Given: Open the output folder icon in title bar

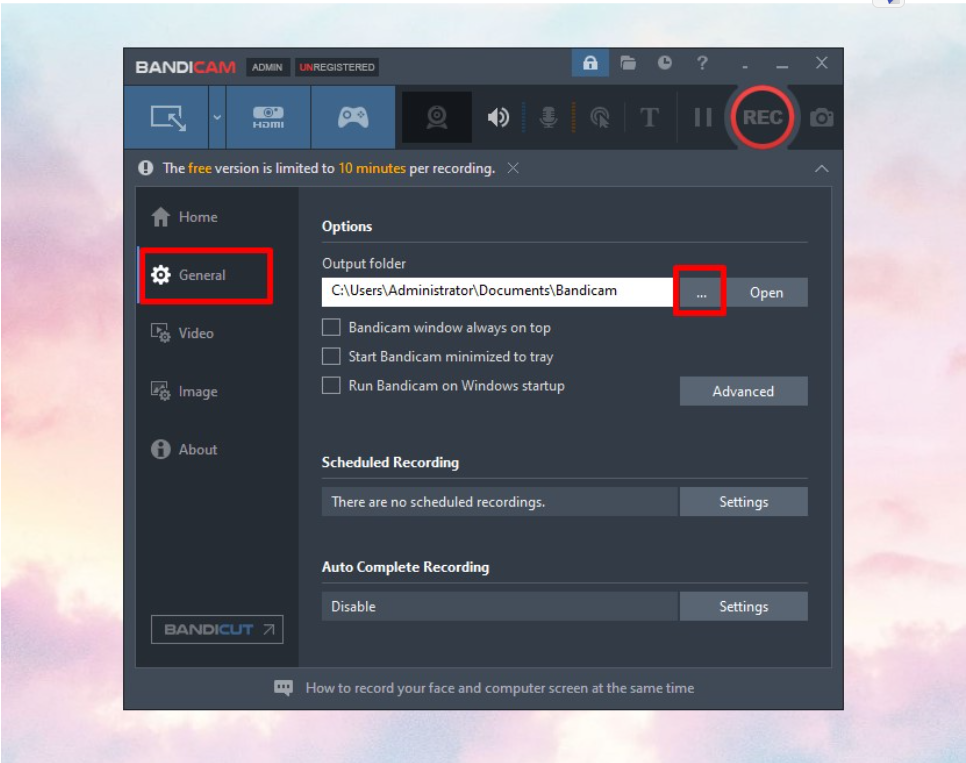Looking at the screenshot, I should (x=628, y=63).
